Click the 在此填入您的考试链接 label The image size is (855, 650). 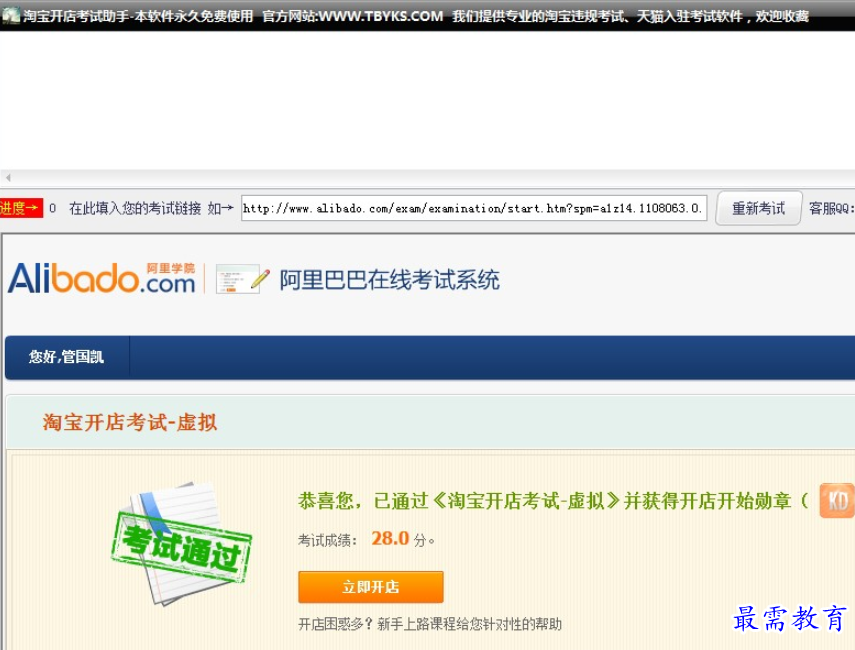(x=135, y=208)
